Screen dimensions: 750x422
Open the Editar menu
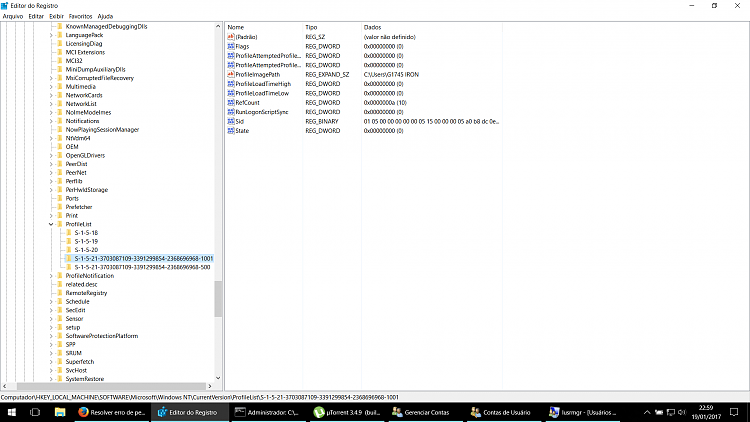[36, 16]
